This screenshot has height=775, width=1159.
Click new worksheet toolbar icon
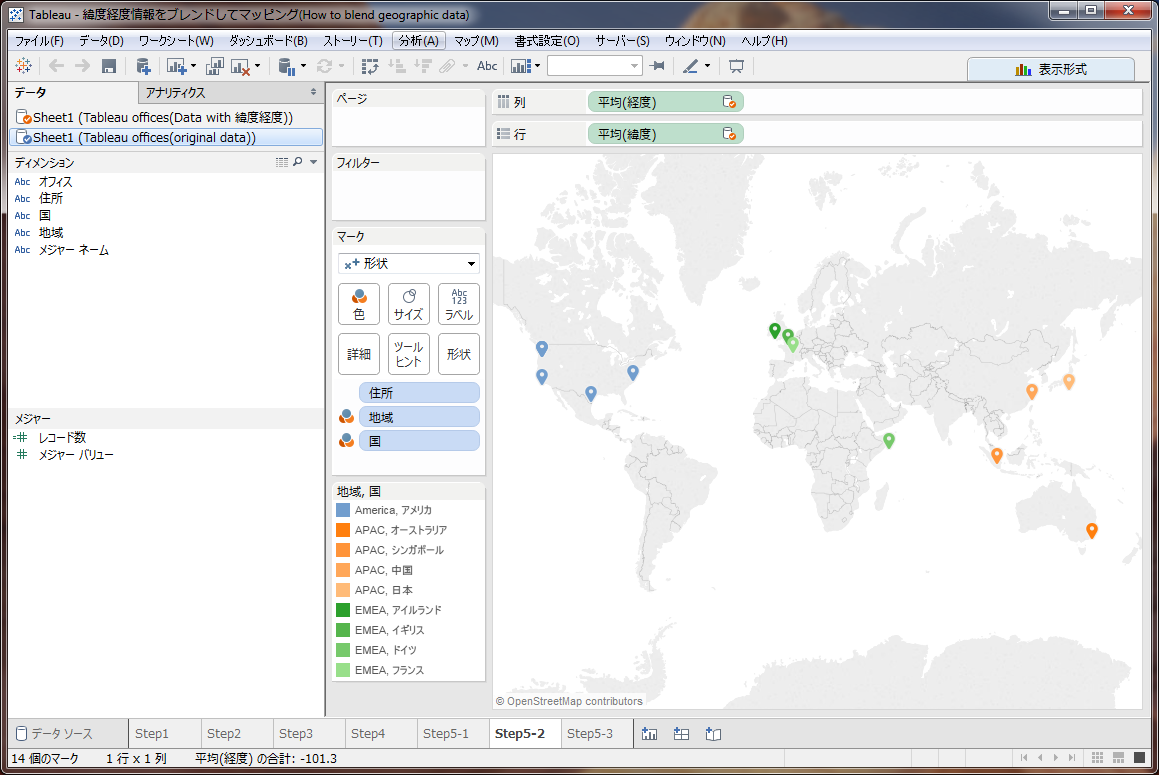176,67
